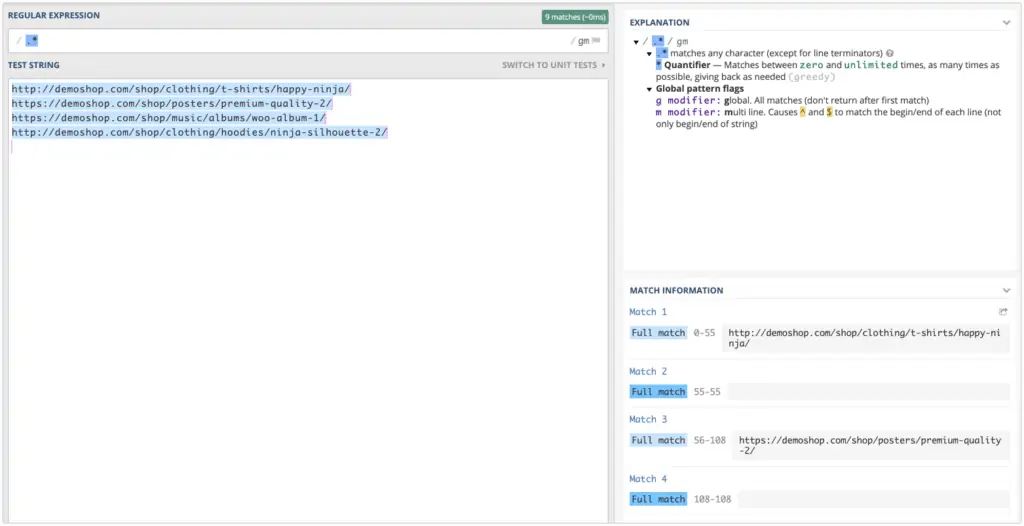Click Switch to Unit Tests link

tap(553, 65)
